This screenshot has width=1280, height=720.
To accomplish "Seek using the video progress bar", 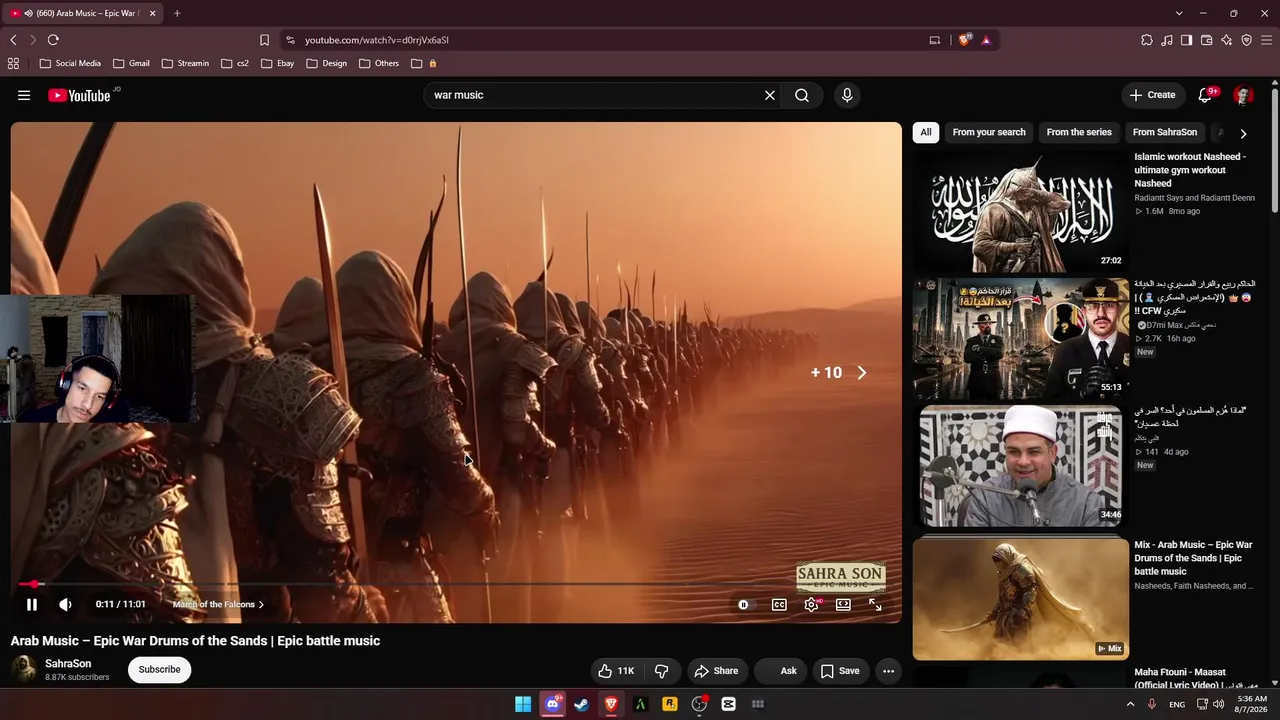I will (x=456, y=584).
